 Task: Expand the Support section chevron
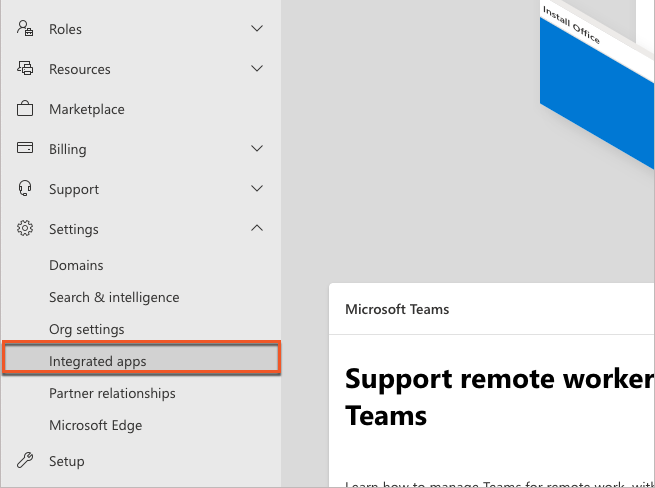[257, 188]
